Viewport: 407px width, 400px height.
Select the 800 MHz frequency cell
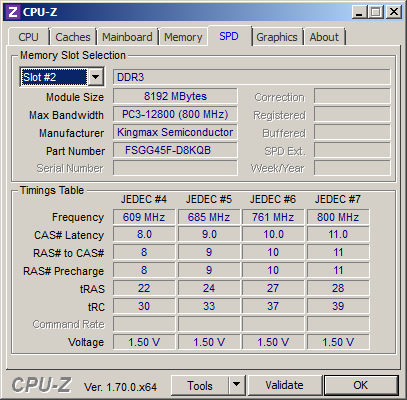338,217
